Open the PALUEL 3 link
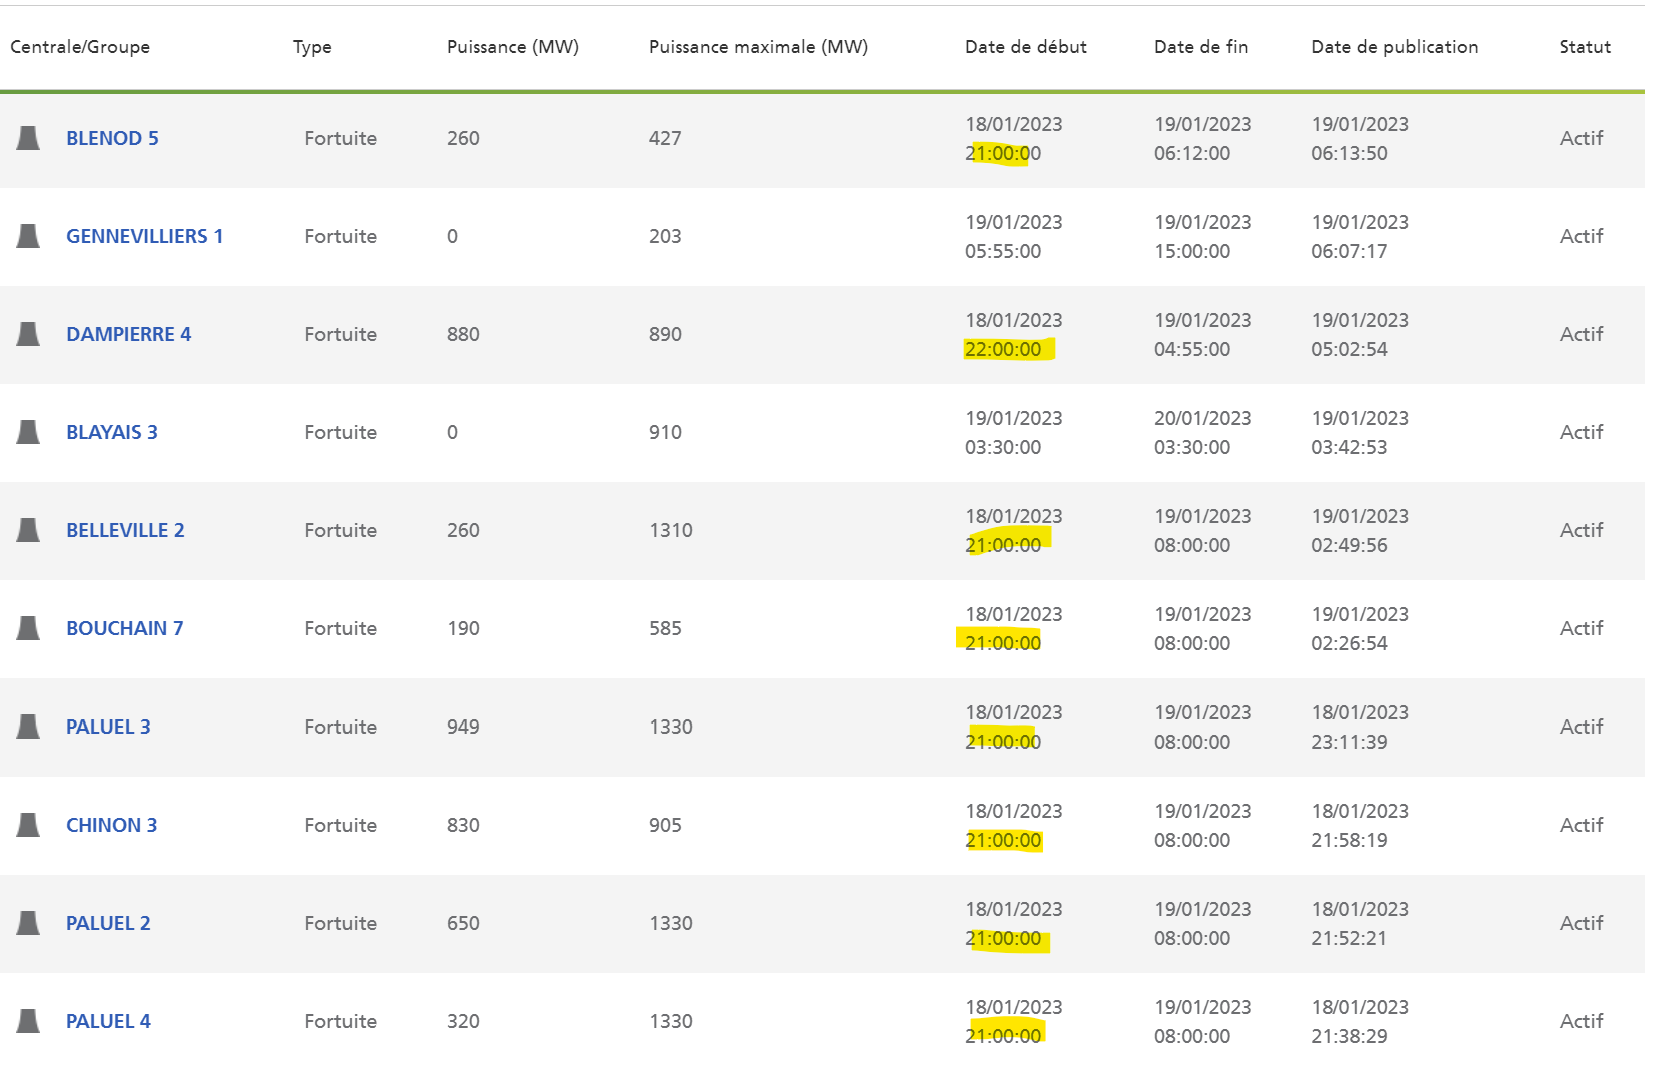1673x1079 pixels. coord(108,727)
